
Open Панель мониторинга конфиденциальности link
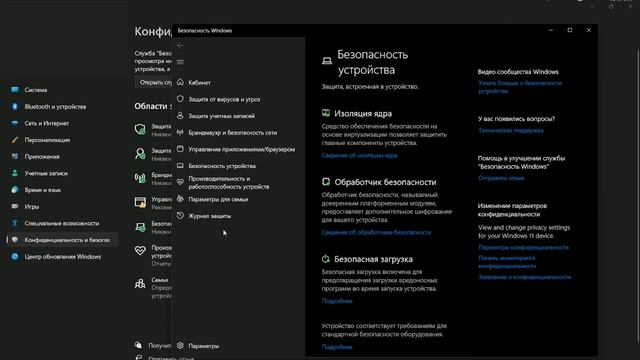[507, 262]
